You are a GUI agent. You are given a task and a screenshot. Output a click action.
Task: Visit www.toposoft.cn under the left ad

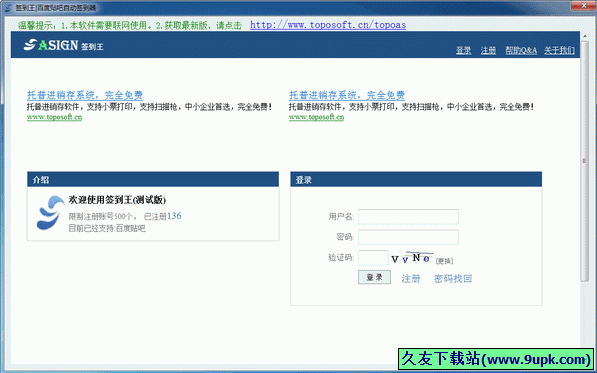point(54,117)
